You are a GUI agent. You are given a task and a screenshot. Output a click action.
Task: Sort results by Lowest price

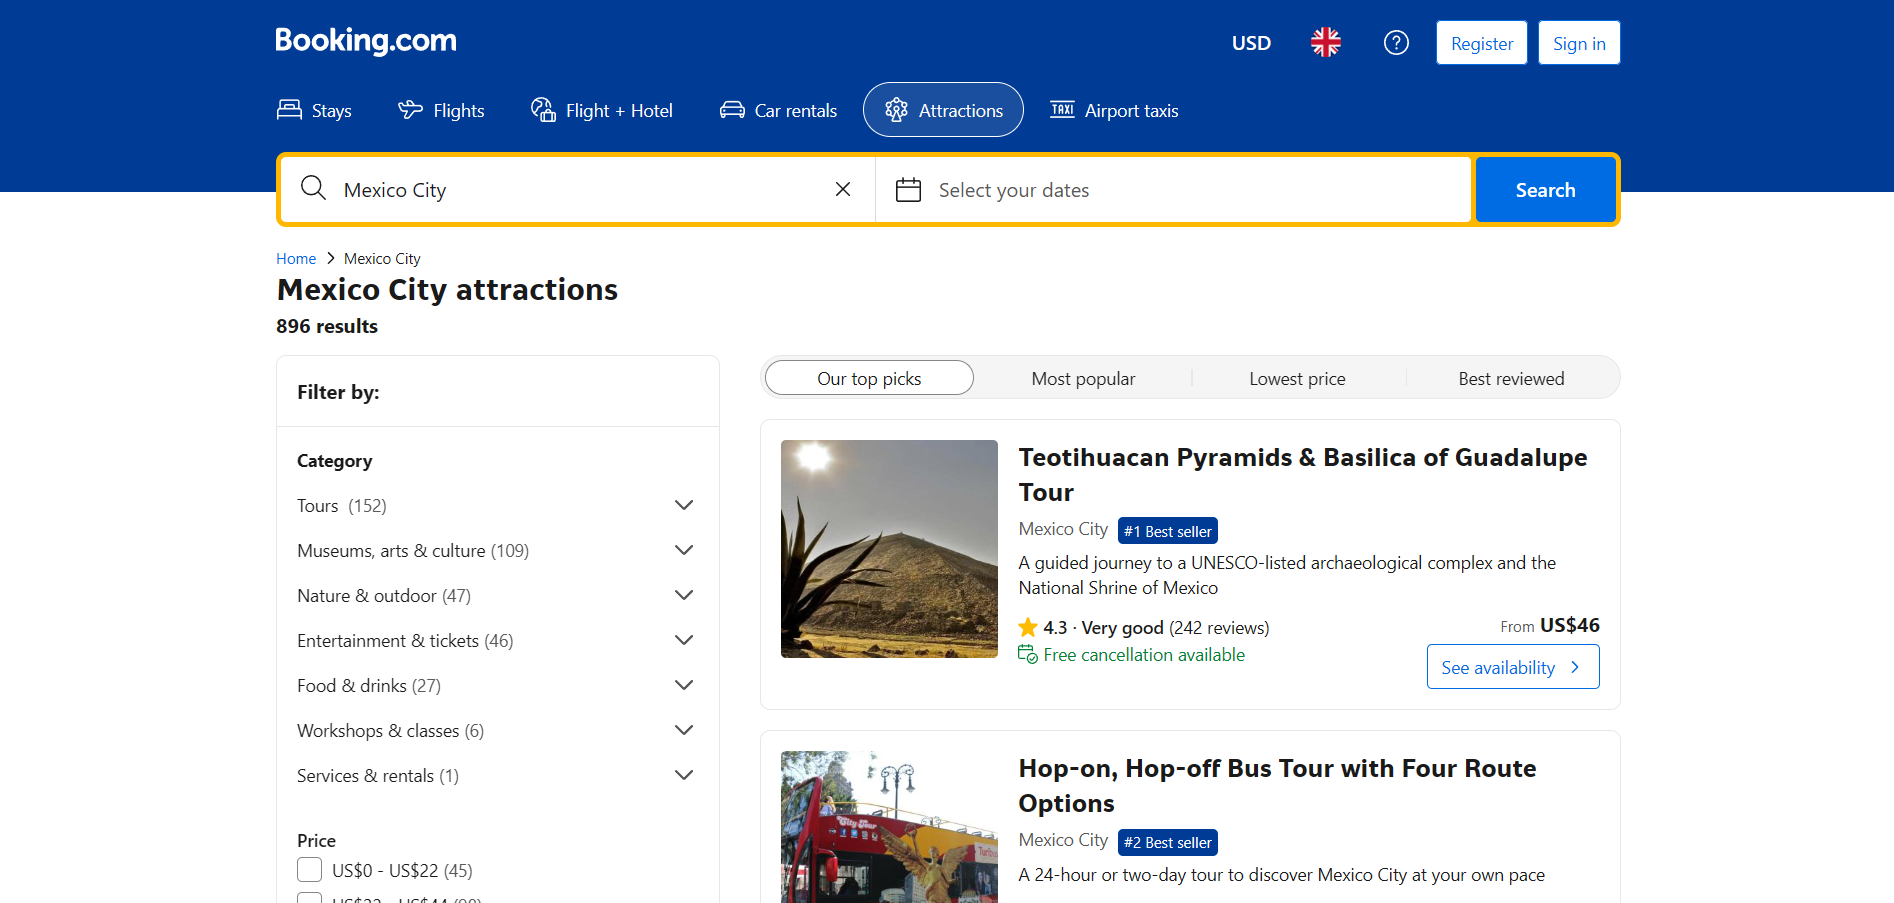click(1297, 378)
